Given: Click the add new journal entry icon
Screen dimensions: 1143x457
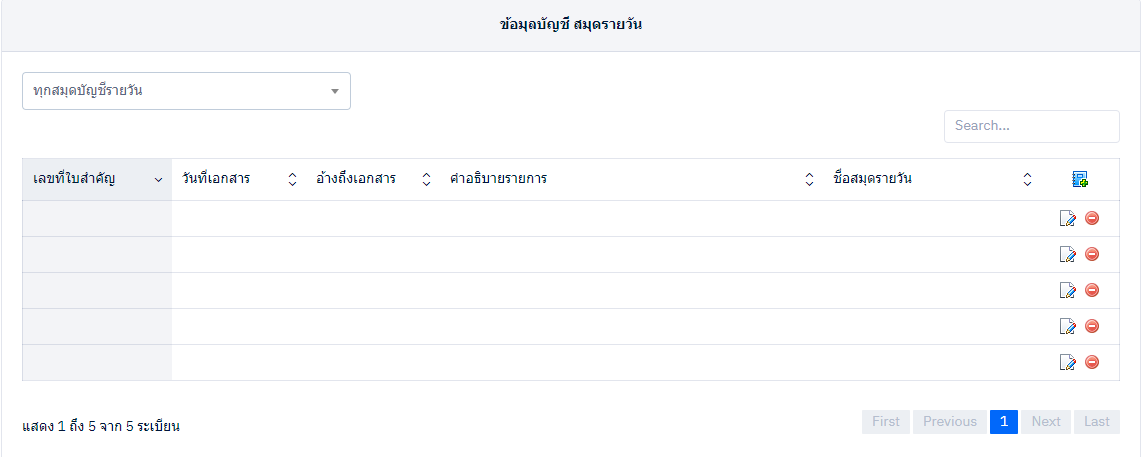Looking at the screenshot, I should point(1080,180).
